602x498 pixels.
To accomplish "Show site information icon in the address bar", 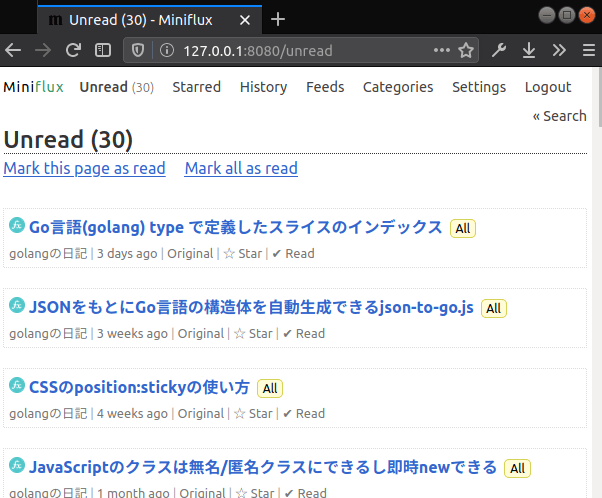I will (167, 50).
